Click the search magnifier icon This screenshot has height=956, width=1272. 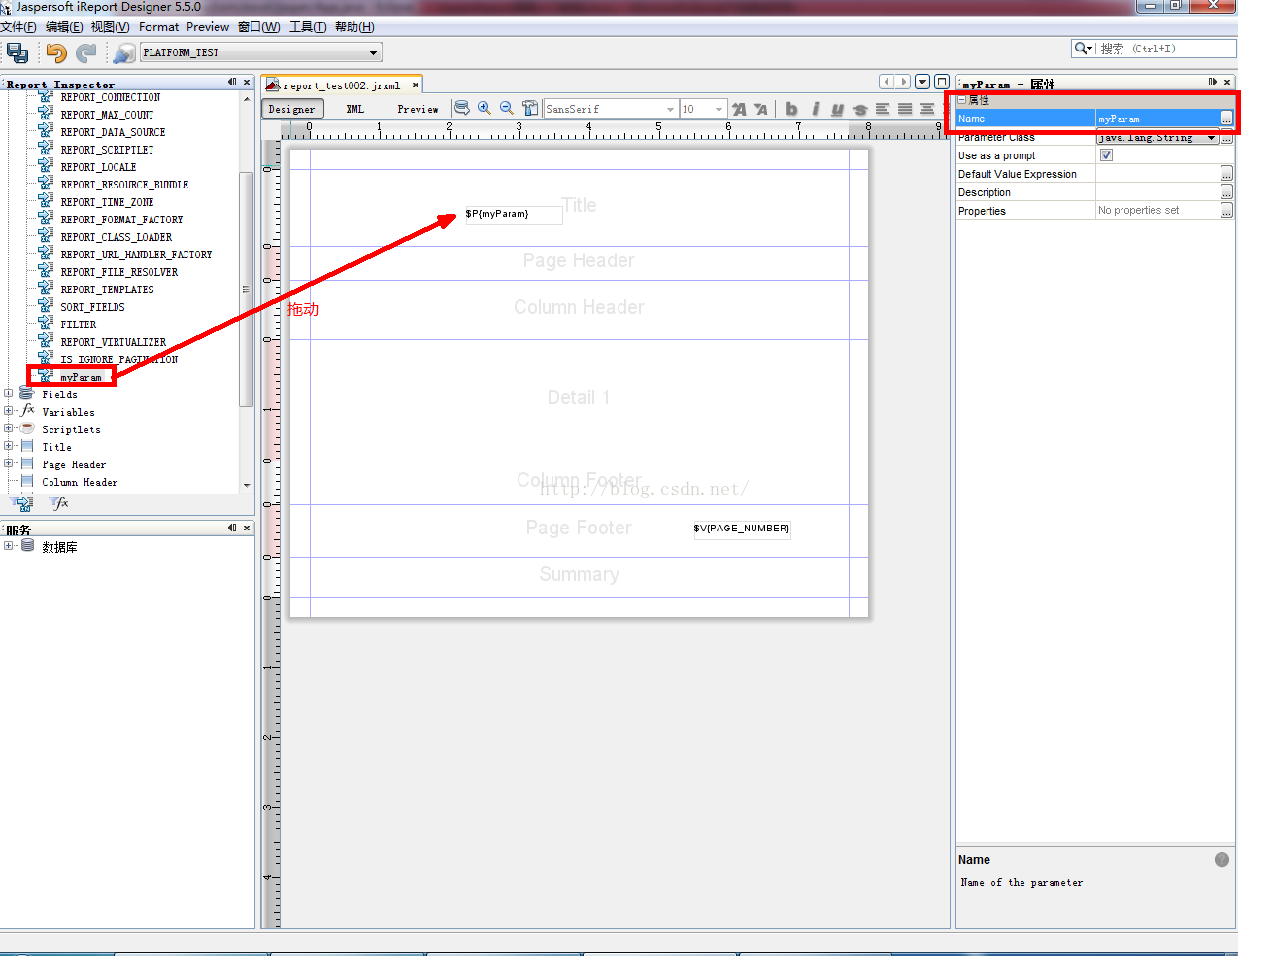1082,48
